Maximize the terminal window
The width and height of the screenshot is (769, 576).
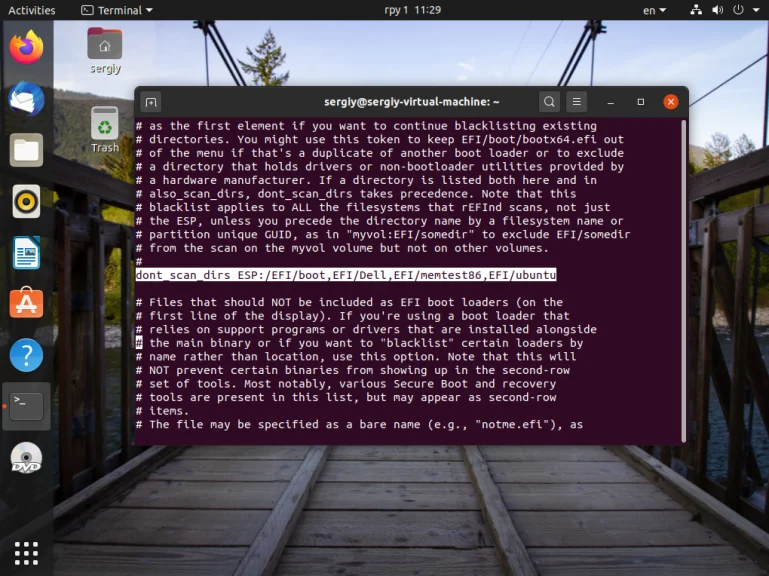pyautogui.click(x=641, y=102)
